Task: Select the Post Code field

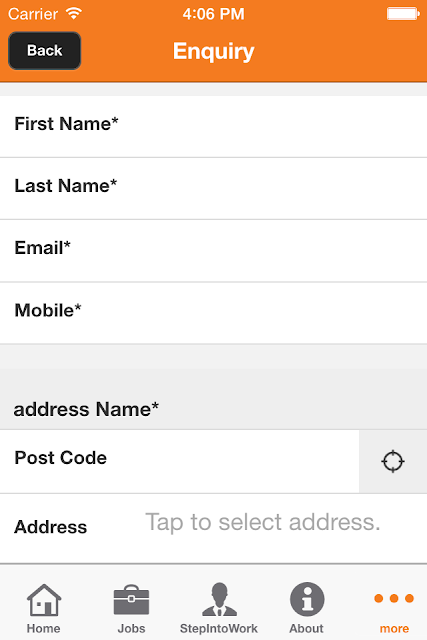Action: click(x=180, y=461)
